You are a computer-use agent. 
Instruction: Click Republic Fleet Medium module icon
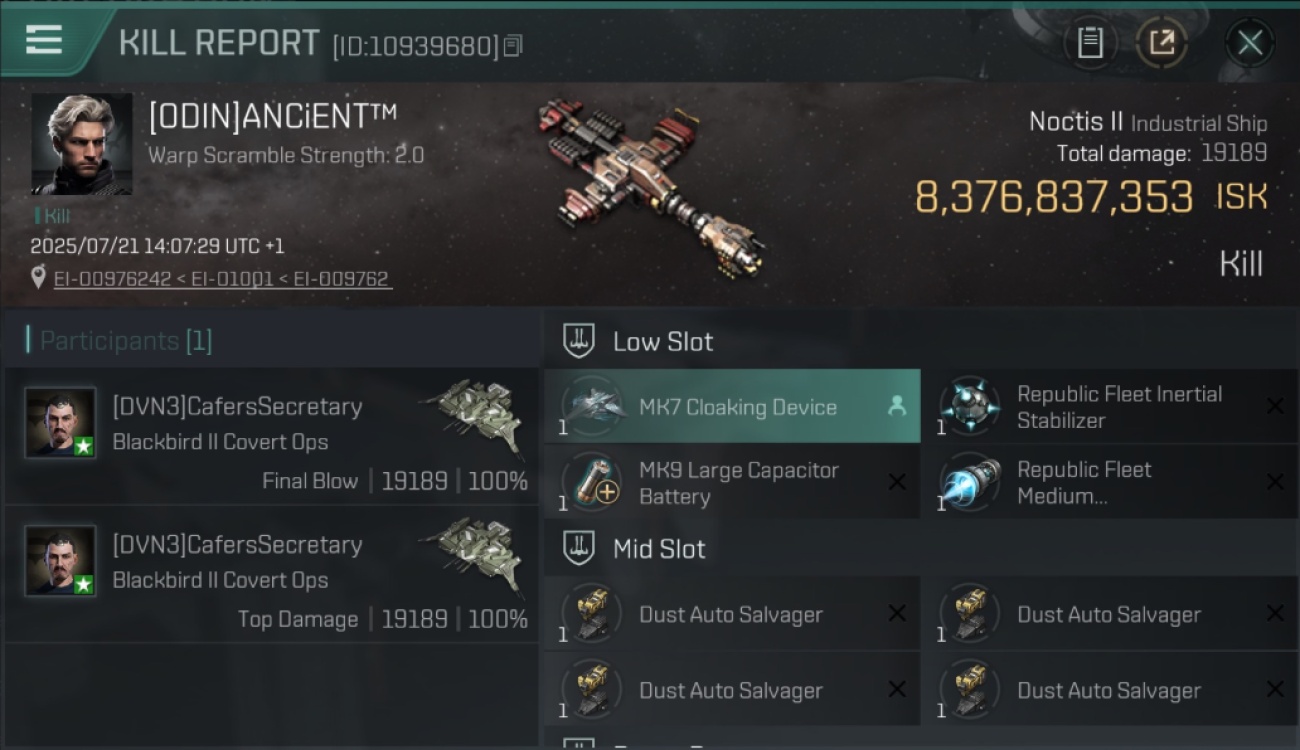(x=970, y=483)
